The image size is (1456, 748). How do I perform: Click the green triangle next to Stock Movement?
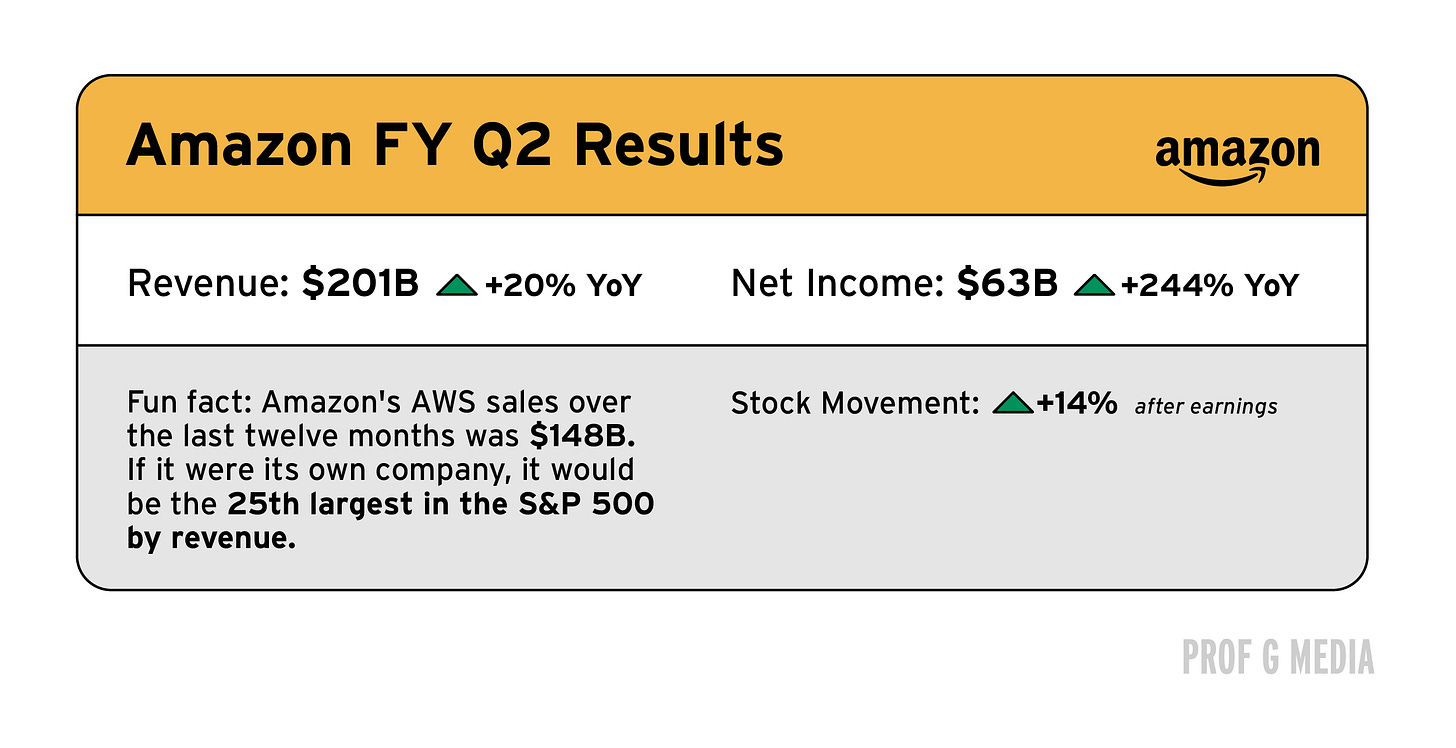click(x=1012, y=404)
